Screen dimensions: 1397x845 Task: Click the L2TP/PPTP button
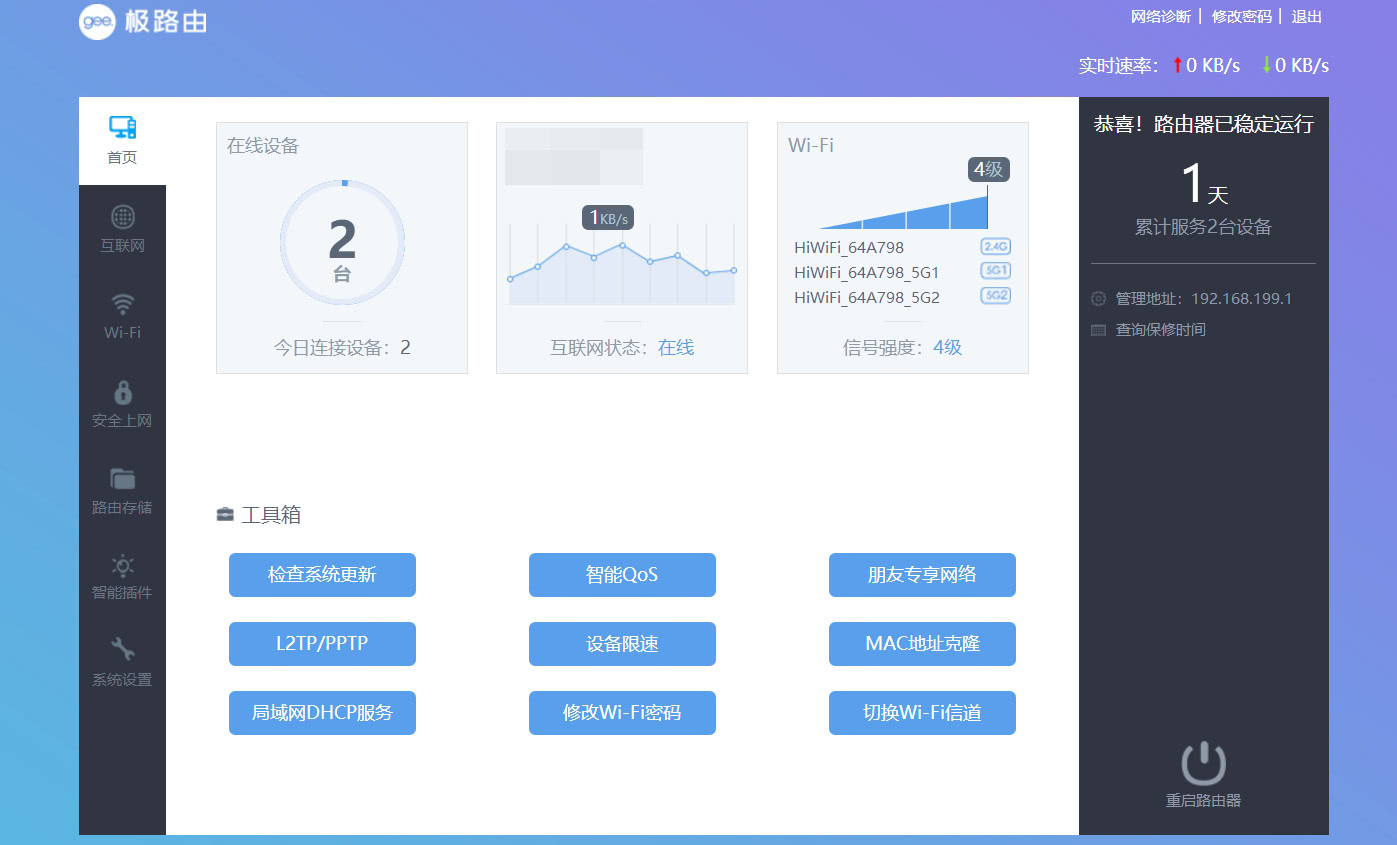click(322, 644)
